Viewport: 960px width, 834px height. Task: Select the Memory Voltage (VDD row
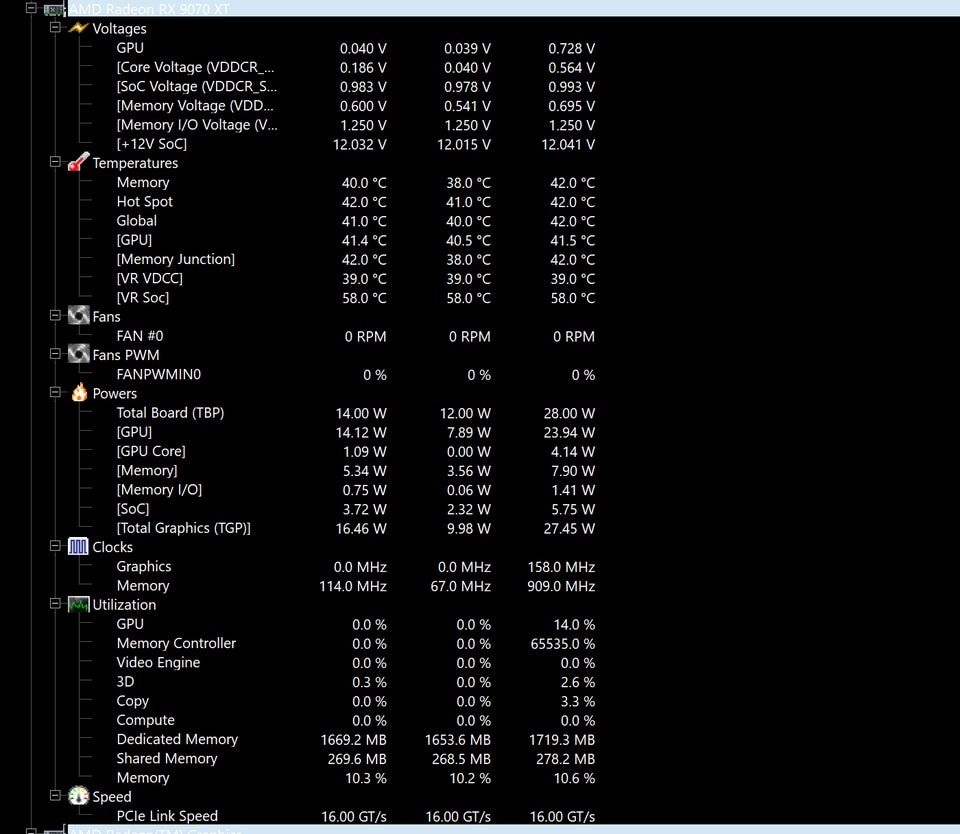[x=355, y=105]
